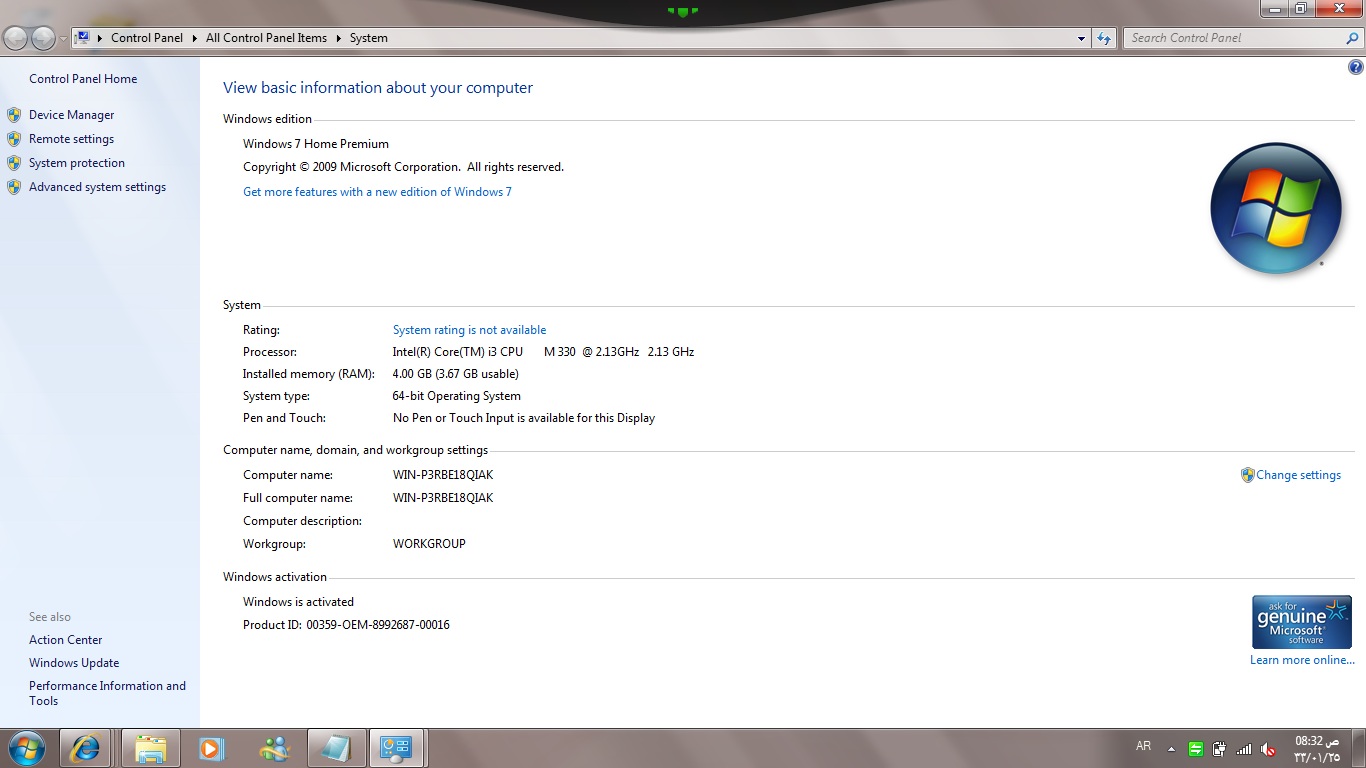Get more features with new Windows 7 edition

pos(377,192)
